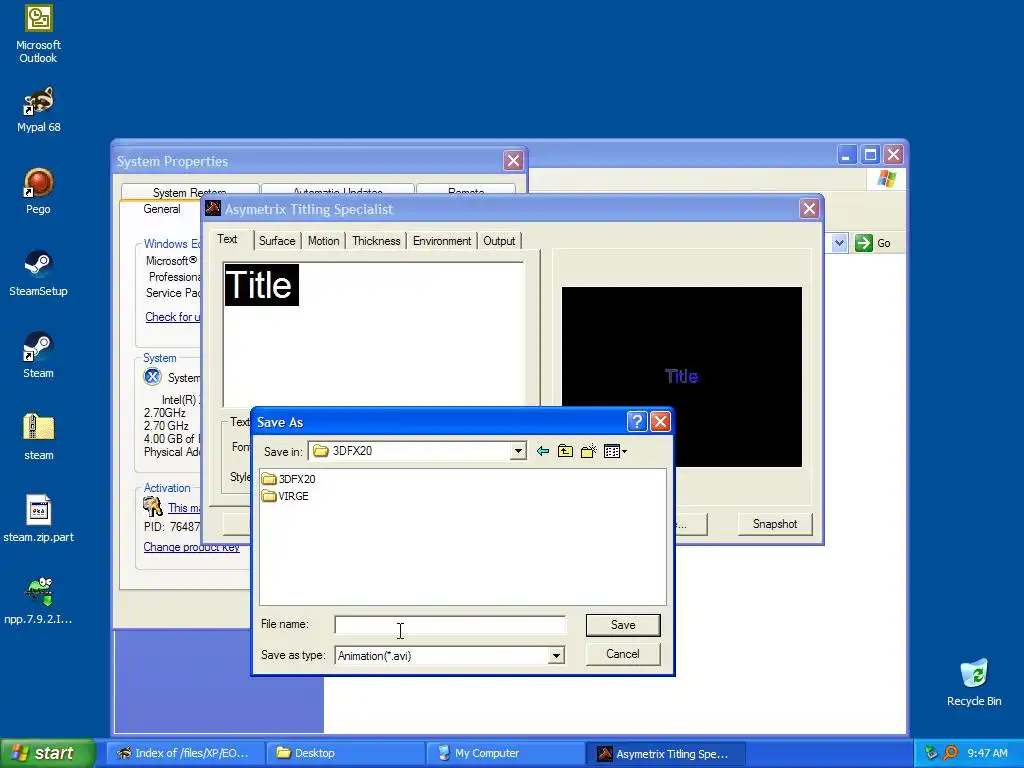This screenshot has width=1024, height=768.
Task: Select General tab in System Properties
Action: pyautogui.click(x=162, y=209)
